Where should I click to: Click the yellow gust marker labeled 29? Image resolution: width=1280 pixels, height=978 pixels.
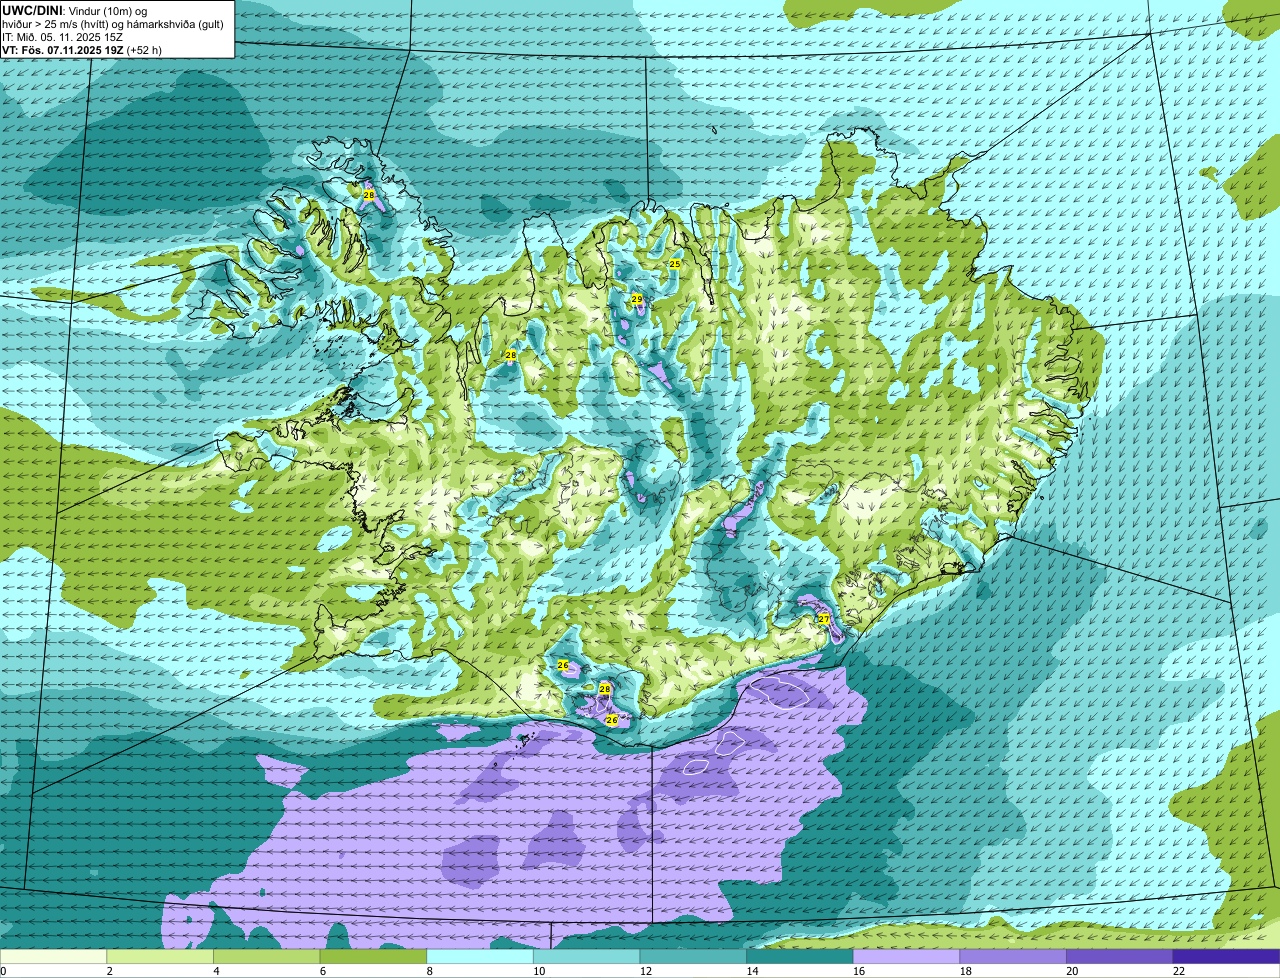[637, 299]
